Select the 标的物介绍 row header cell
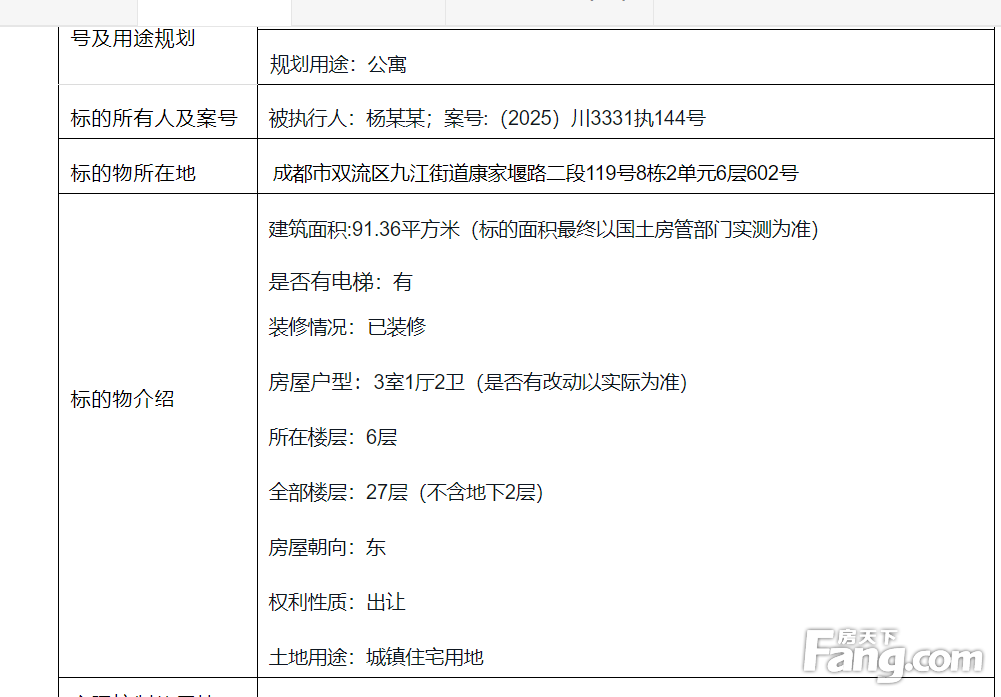The image size is (1001, 697). [x=123, y=399]
